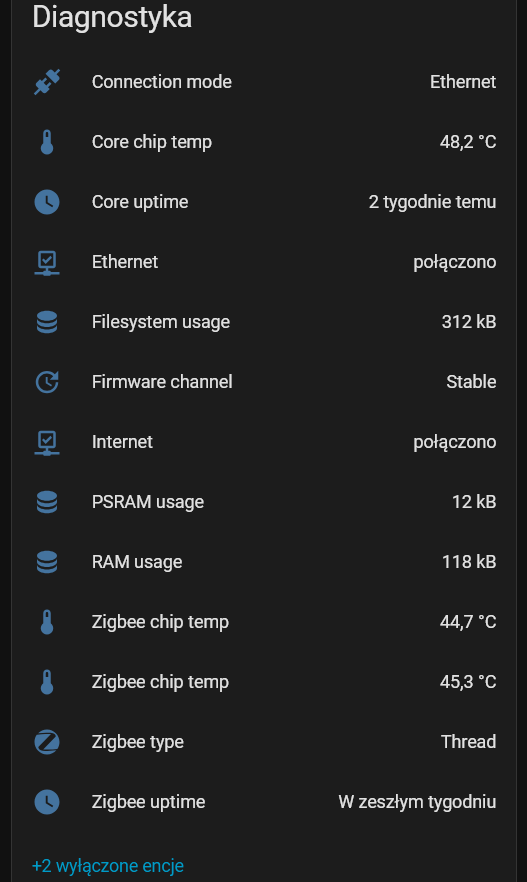This screenshot has height=882, width=527.
Task: Select the Ethernet network status icon
Action: 47,262
